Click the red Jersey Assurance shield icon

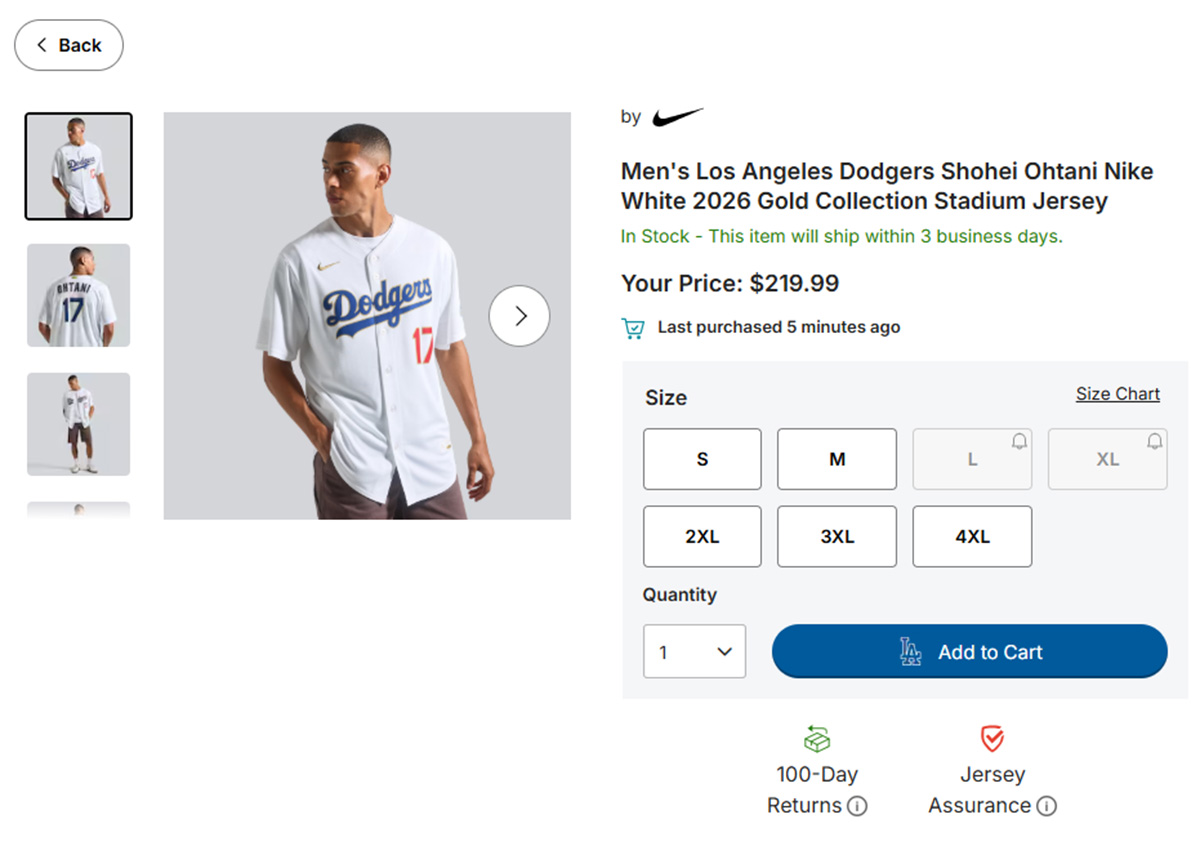pos(992,739)
